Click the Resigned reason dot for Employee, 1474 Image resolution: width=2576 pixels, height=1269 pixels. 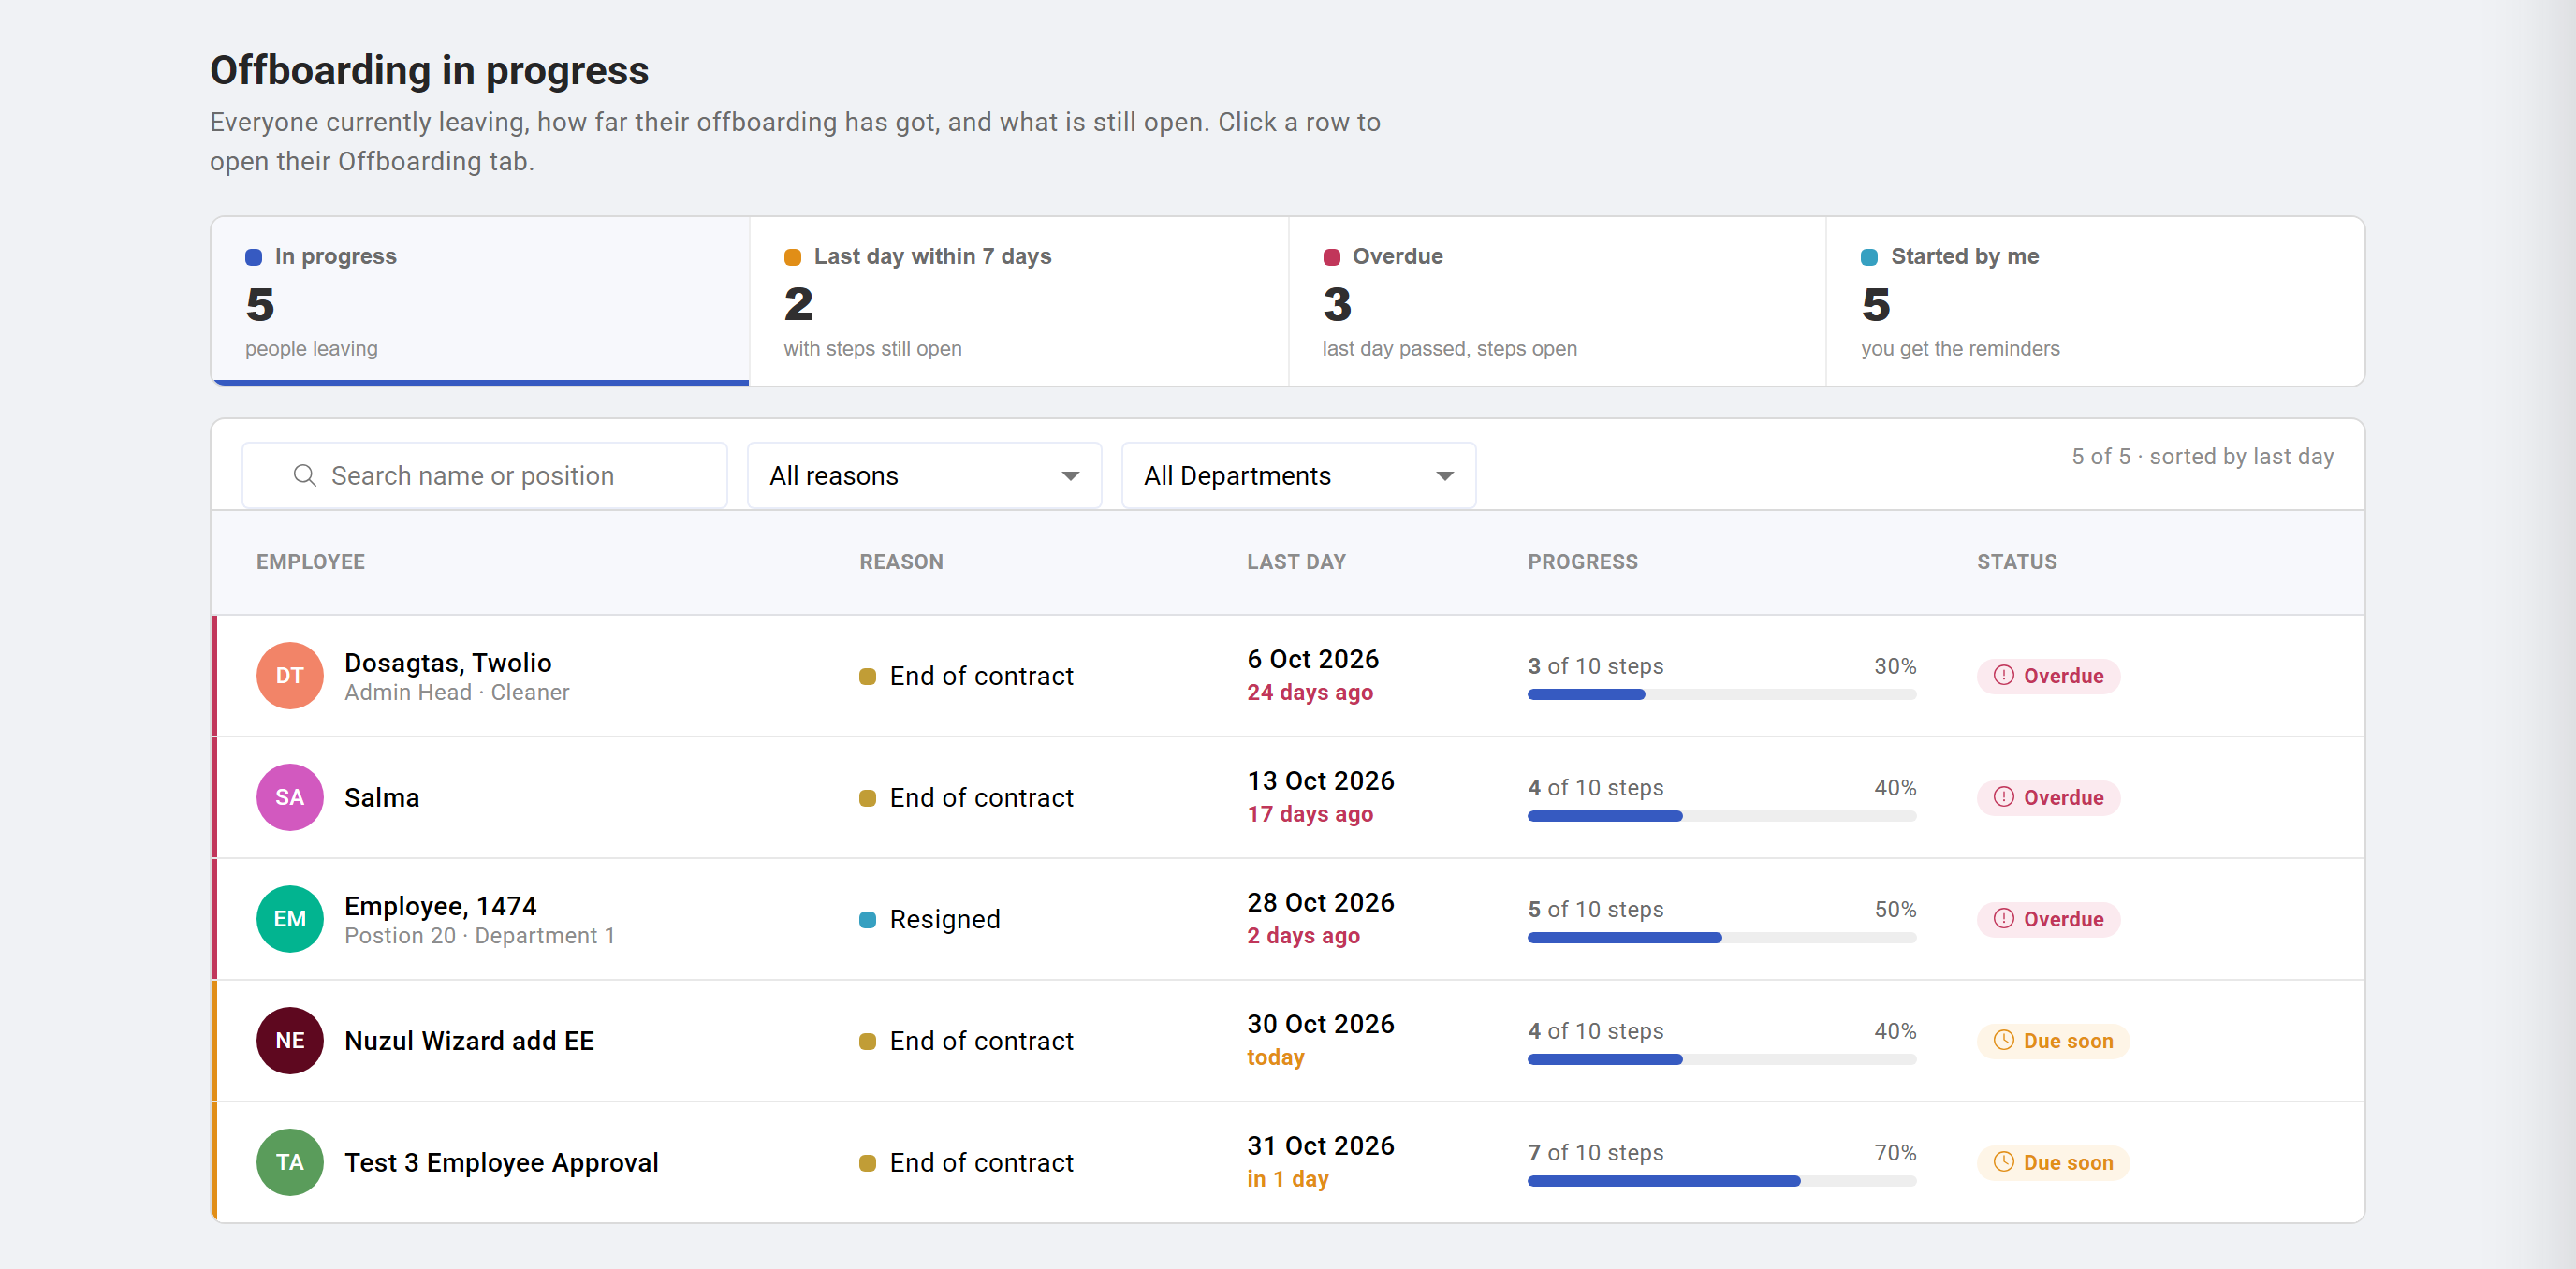coord(868,920)
